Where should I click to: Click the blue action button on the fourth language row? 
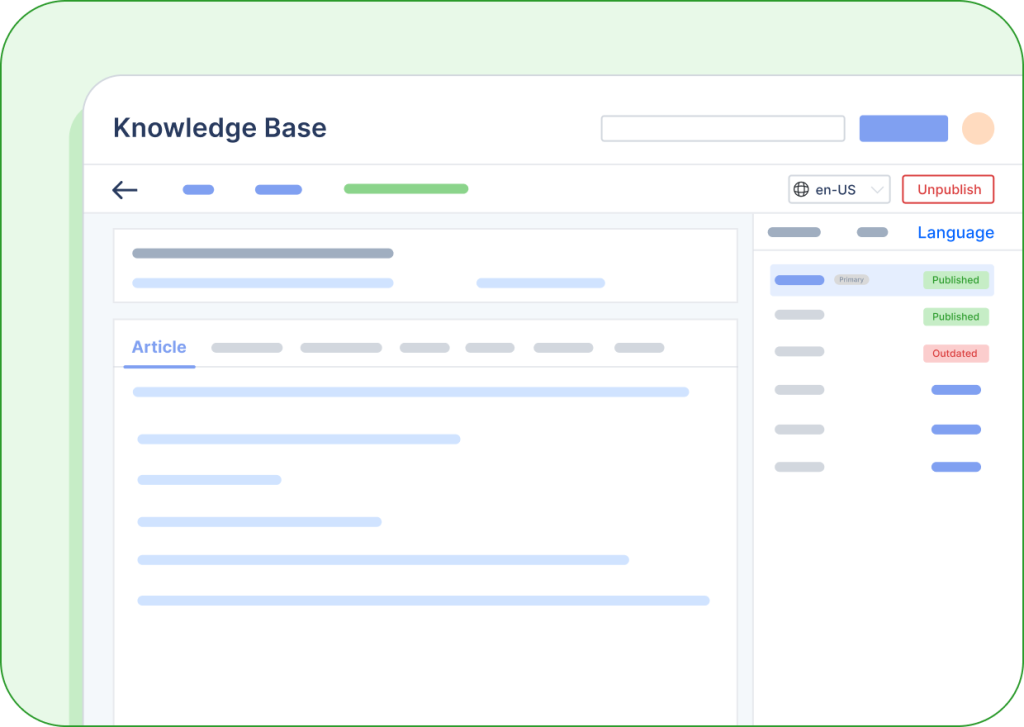pos(955,389)
